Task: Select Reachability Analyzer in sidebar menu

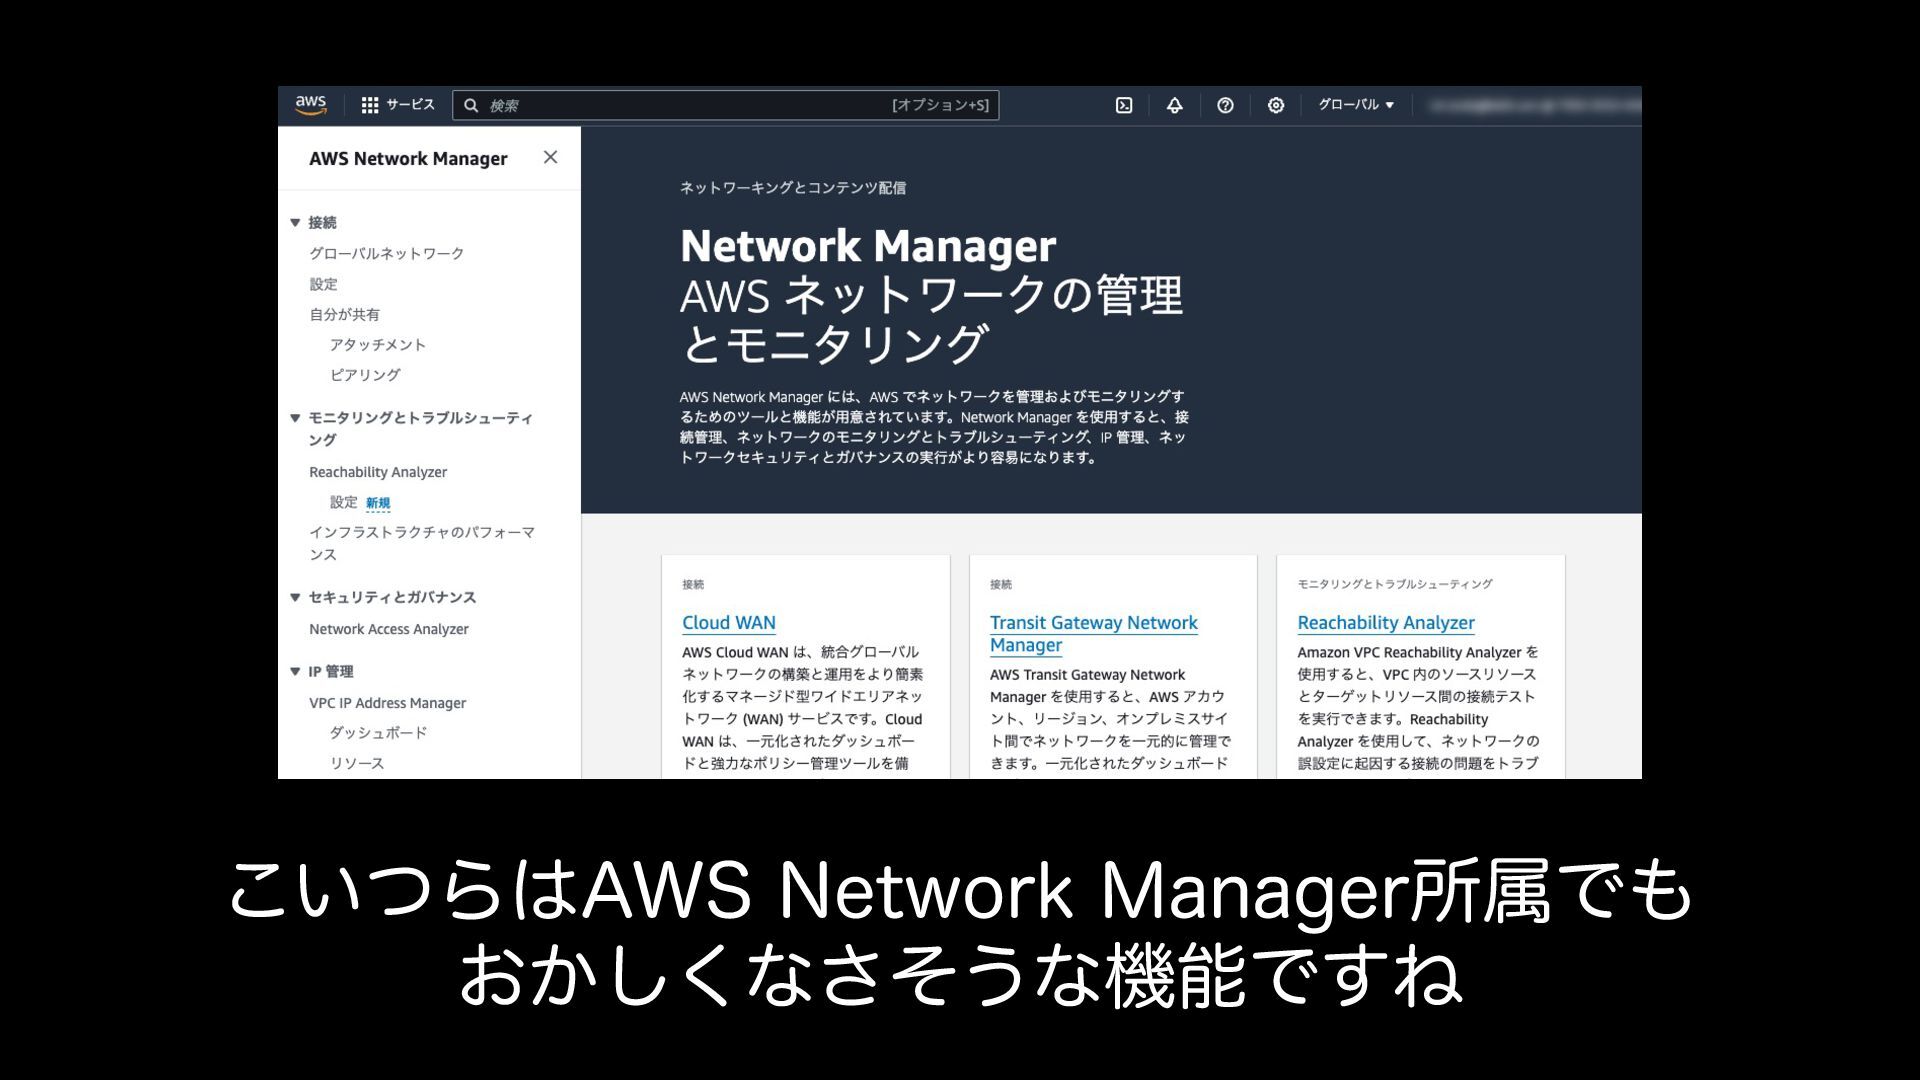Action: (377, 472)
